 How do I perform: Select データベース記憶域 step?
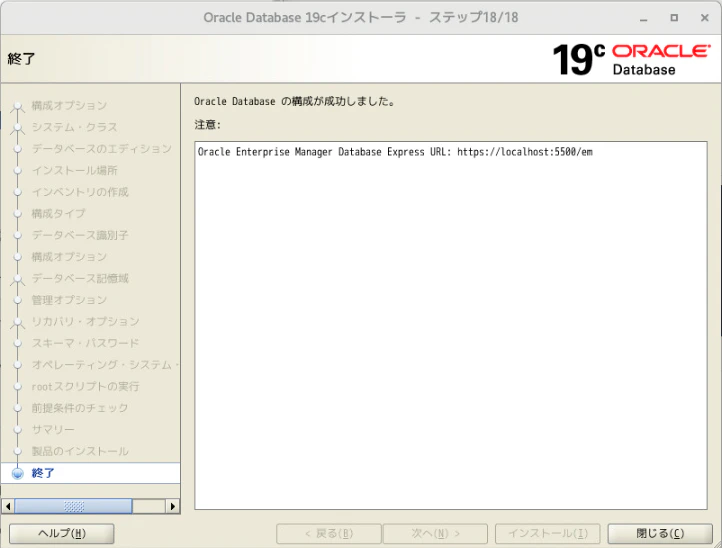[x=80, y=278]
